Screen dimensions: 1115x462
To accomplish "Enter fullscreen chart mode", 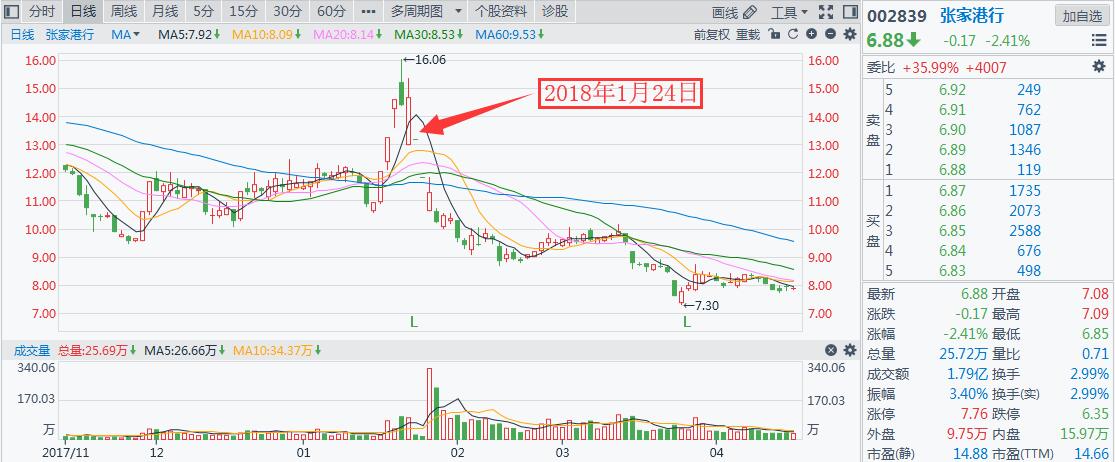I will [x=826, y=12].
